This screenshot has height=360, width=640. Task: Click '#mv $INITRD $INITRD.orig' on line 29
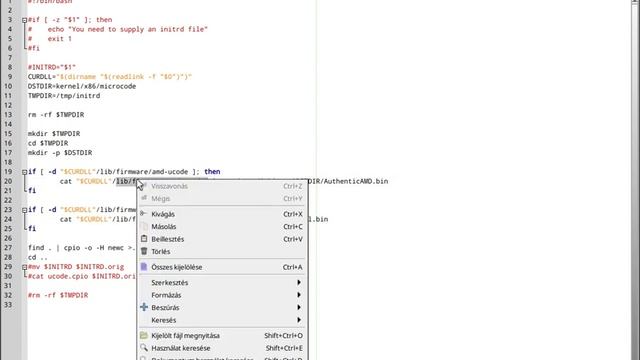coord(76,267)
